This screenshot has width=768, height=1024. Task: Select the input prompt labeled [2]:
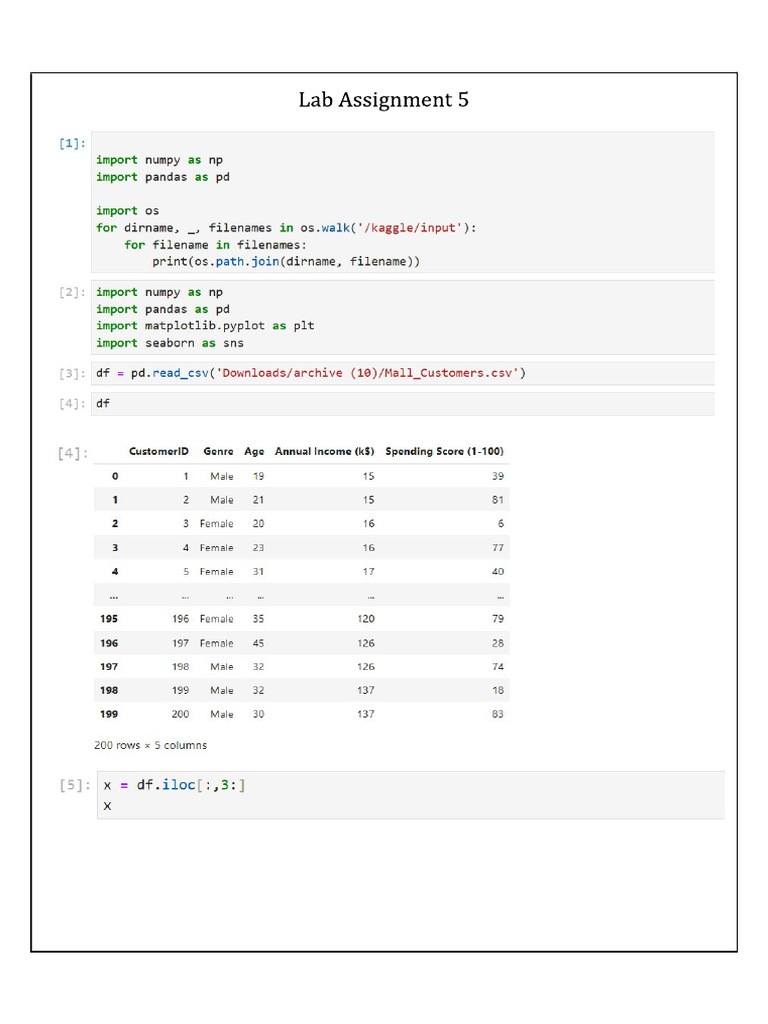pyautogui.click(x=72, y=292)
